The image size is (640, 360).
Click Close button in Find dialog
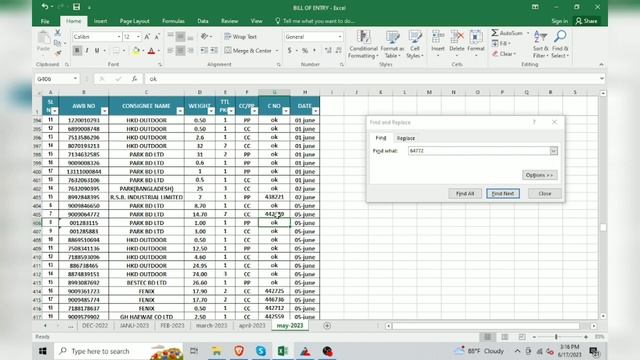point(544,193)
